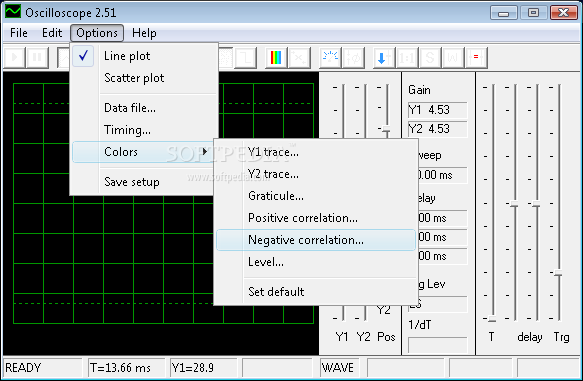The width and height of the screenshot is (583, 381).
Task: Click the left delay slider thumb
Action: click(514, 204)
